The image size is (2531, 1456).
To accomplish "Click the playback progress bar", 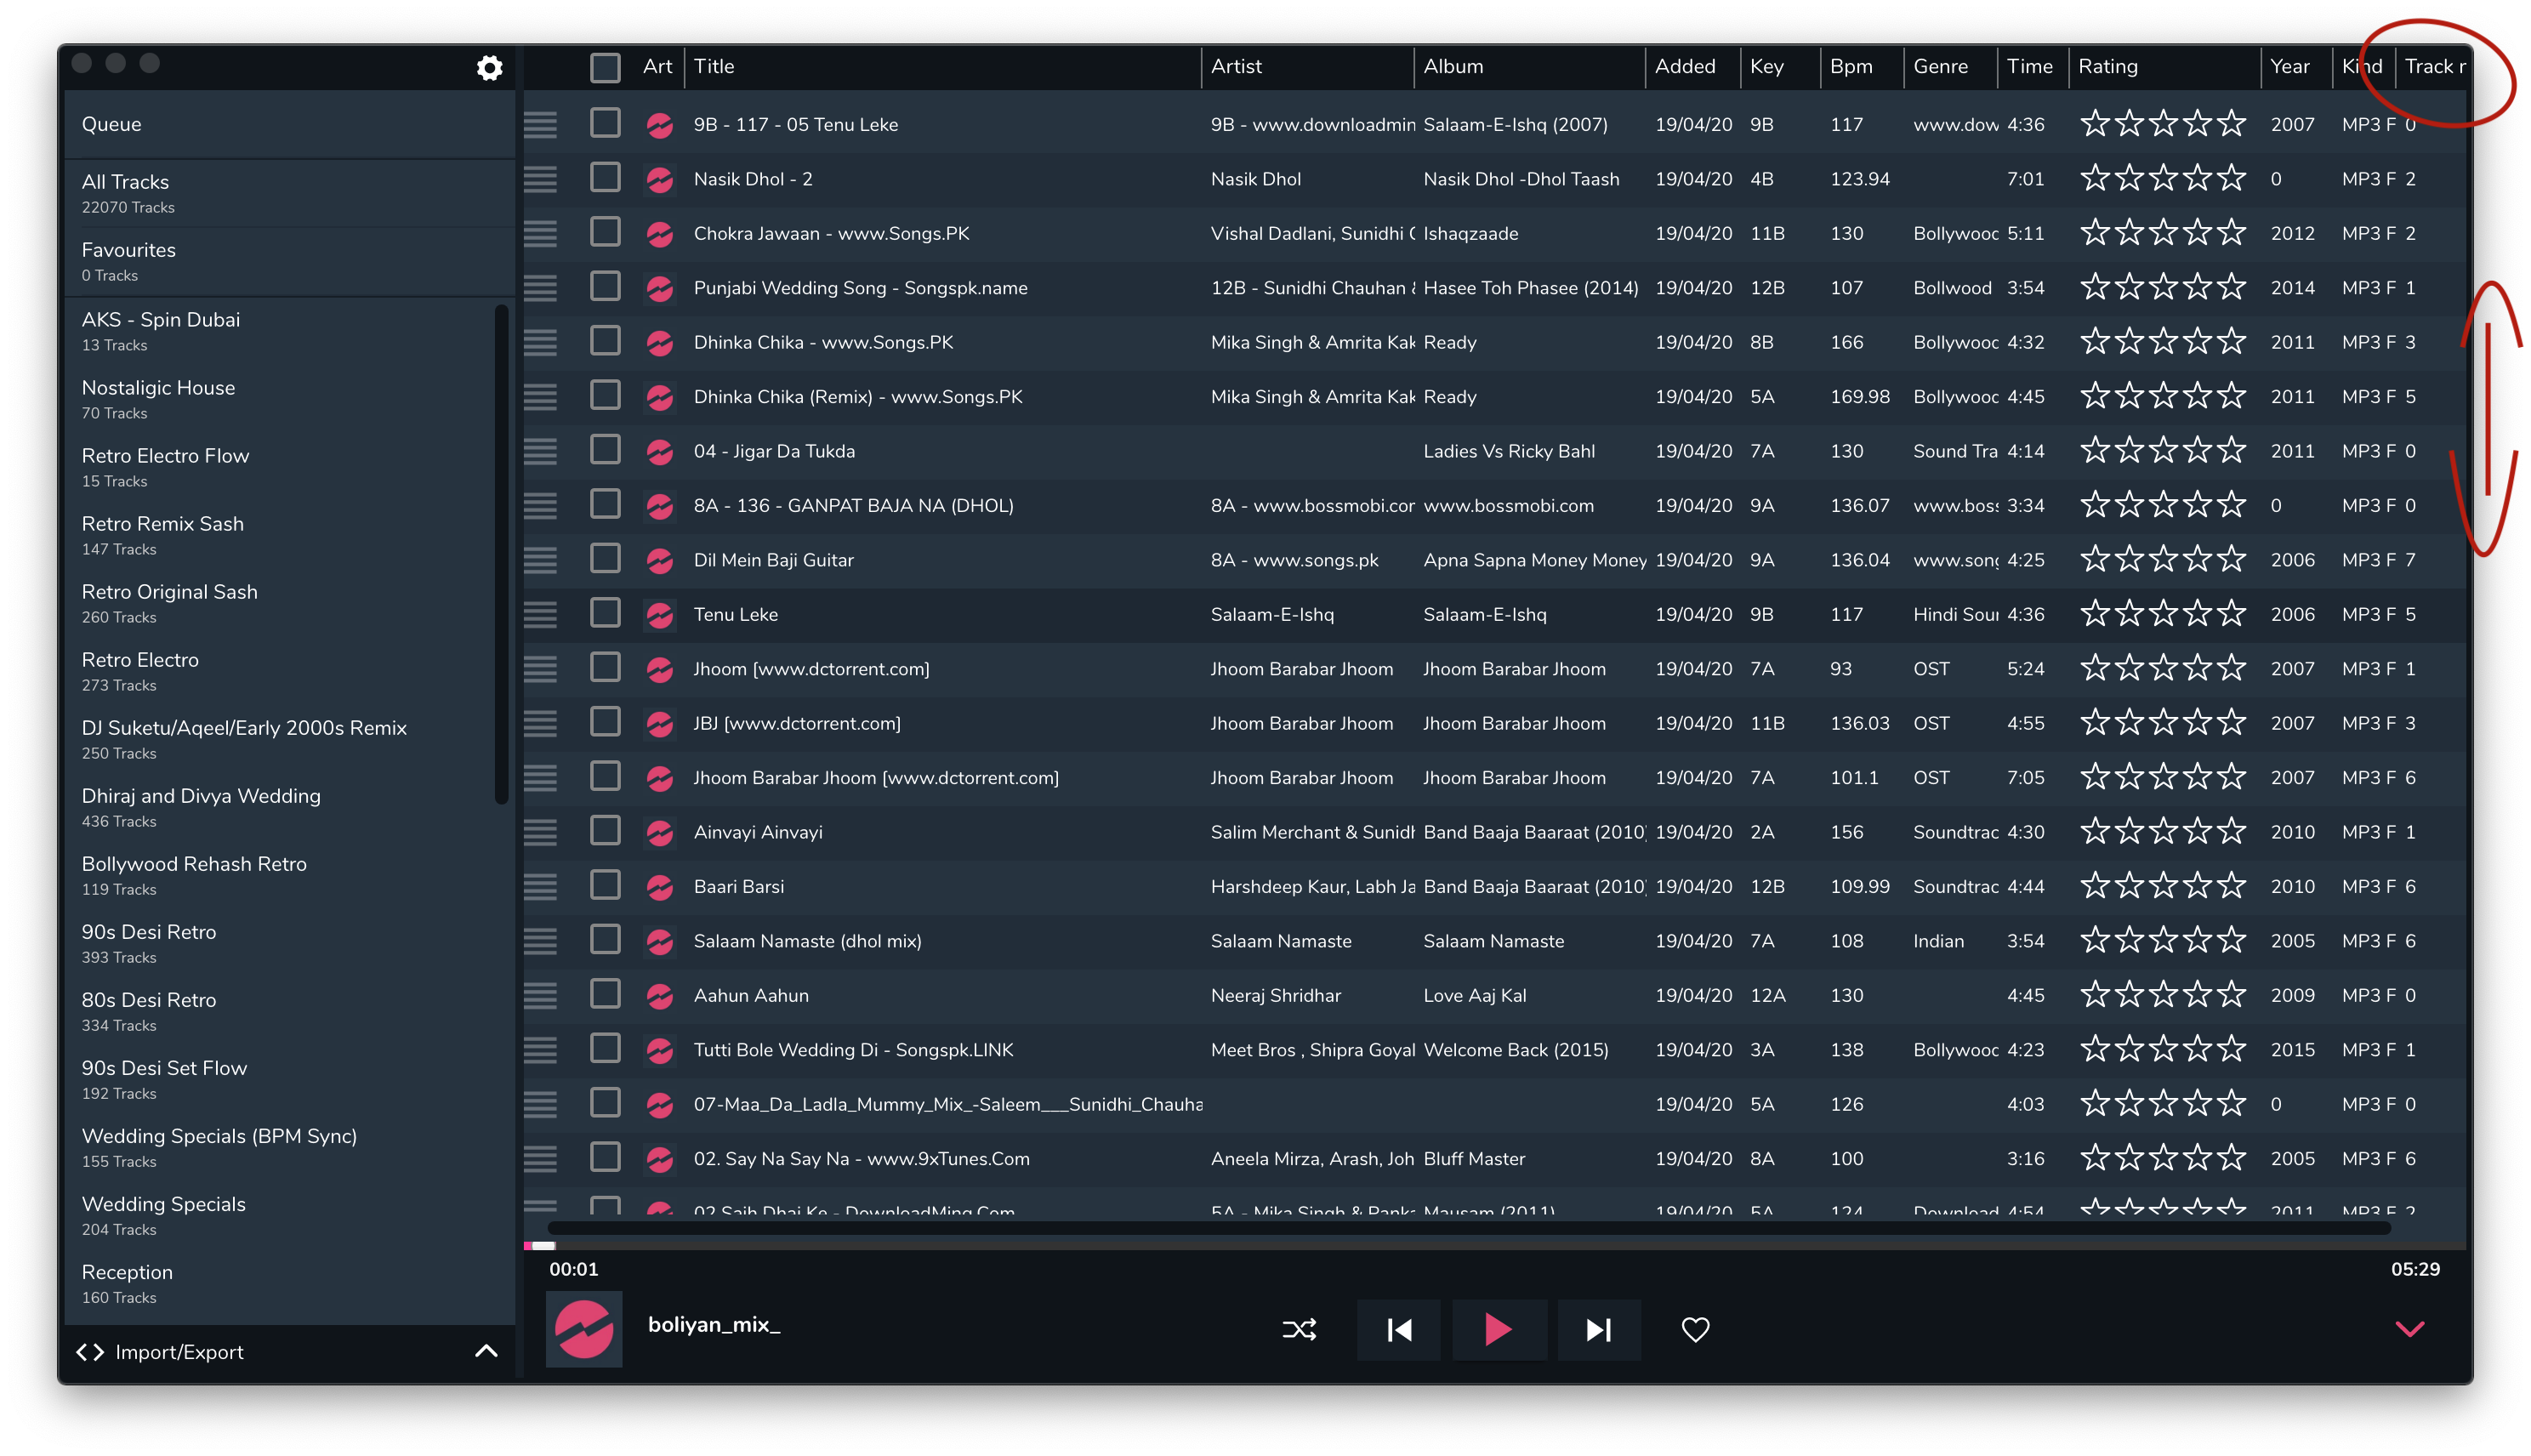I will [x=1400, y=1246].
